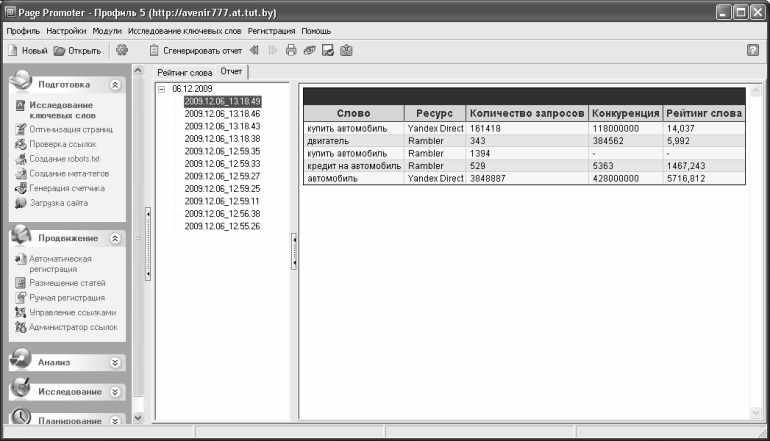Click the link administrator sidebar icon
The height and width of the screenshot is (441, 770).
point(20,327)
